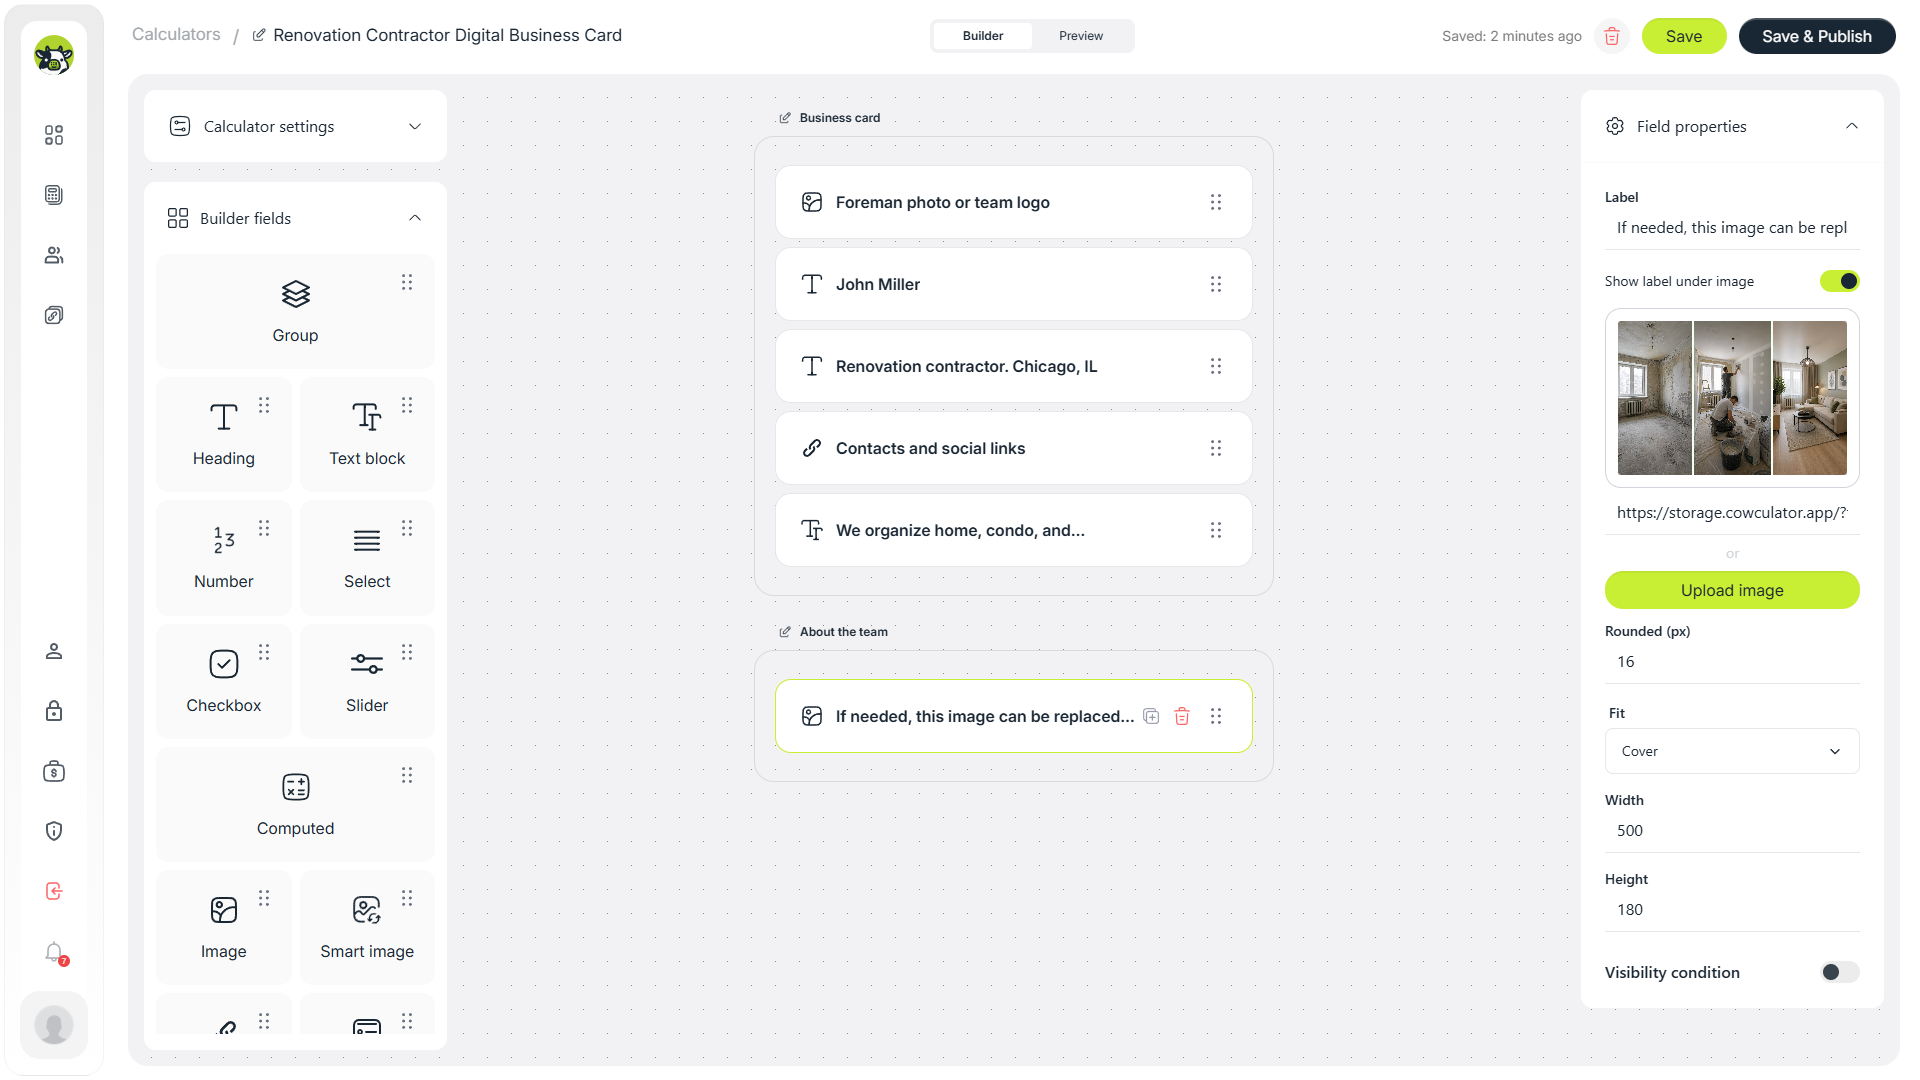Select the Smart image builder field
The height and width of the screenshot is (1080, 1920).
point(367,928)
